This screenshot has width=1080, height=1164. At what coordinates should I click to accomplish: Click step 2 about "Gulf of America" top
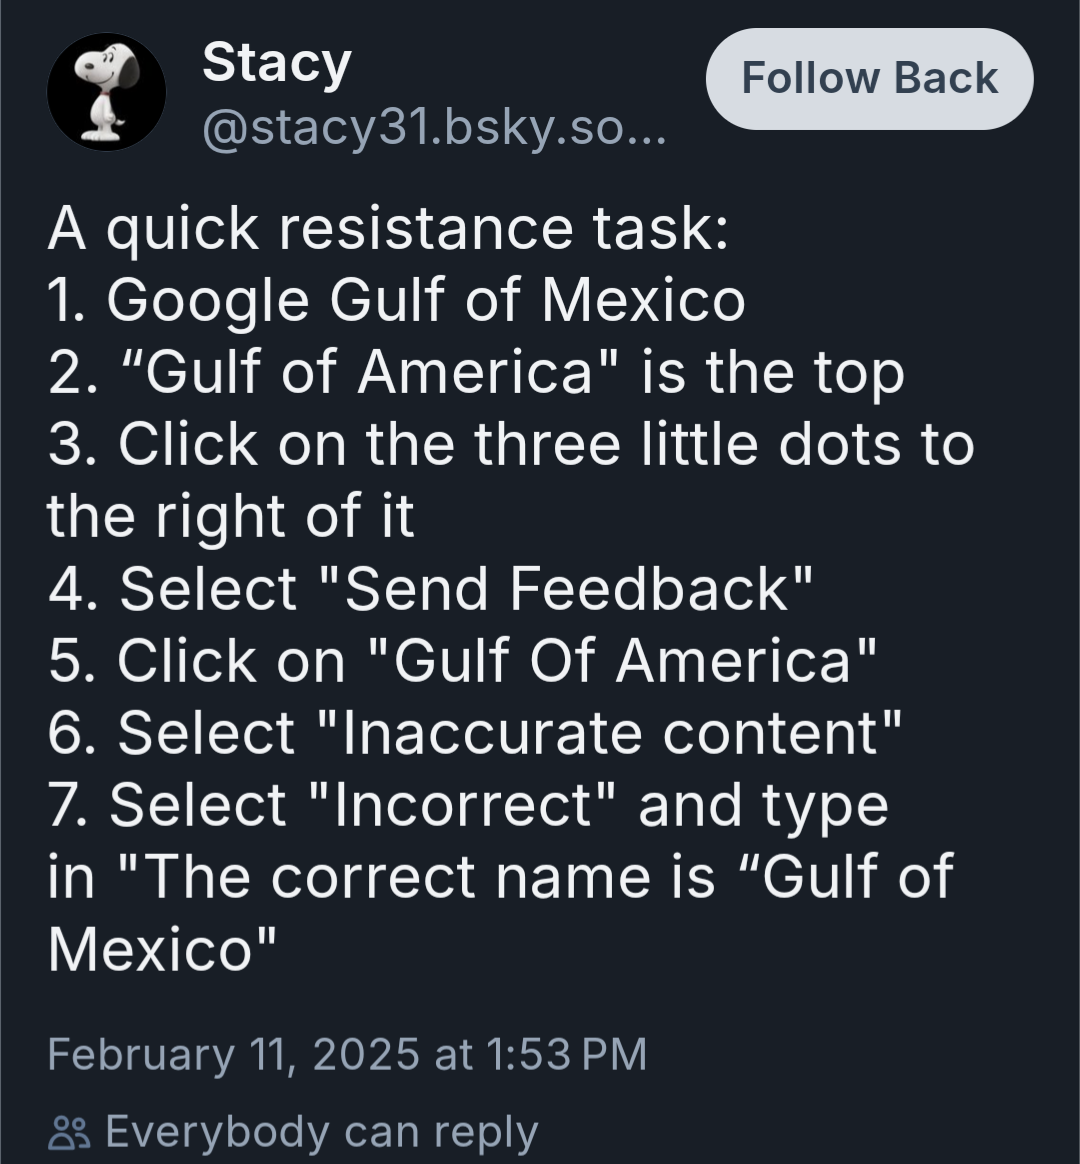[x=476, y=373]
